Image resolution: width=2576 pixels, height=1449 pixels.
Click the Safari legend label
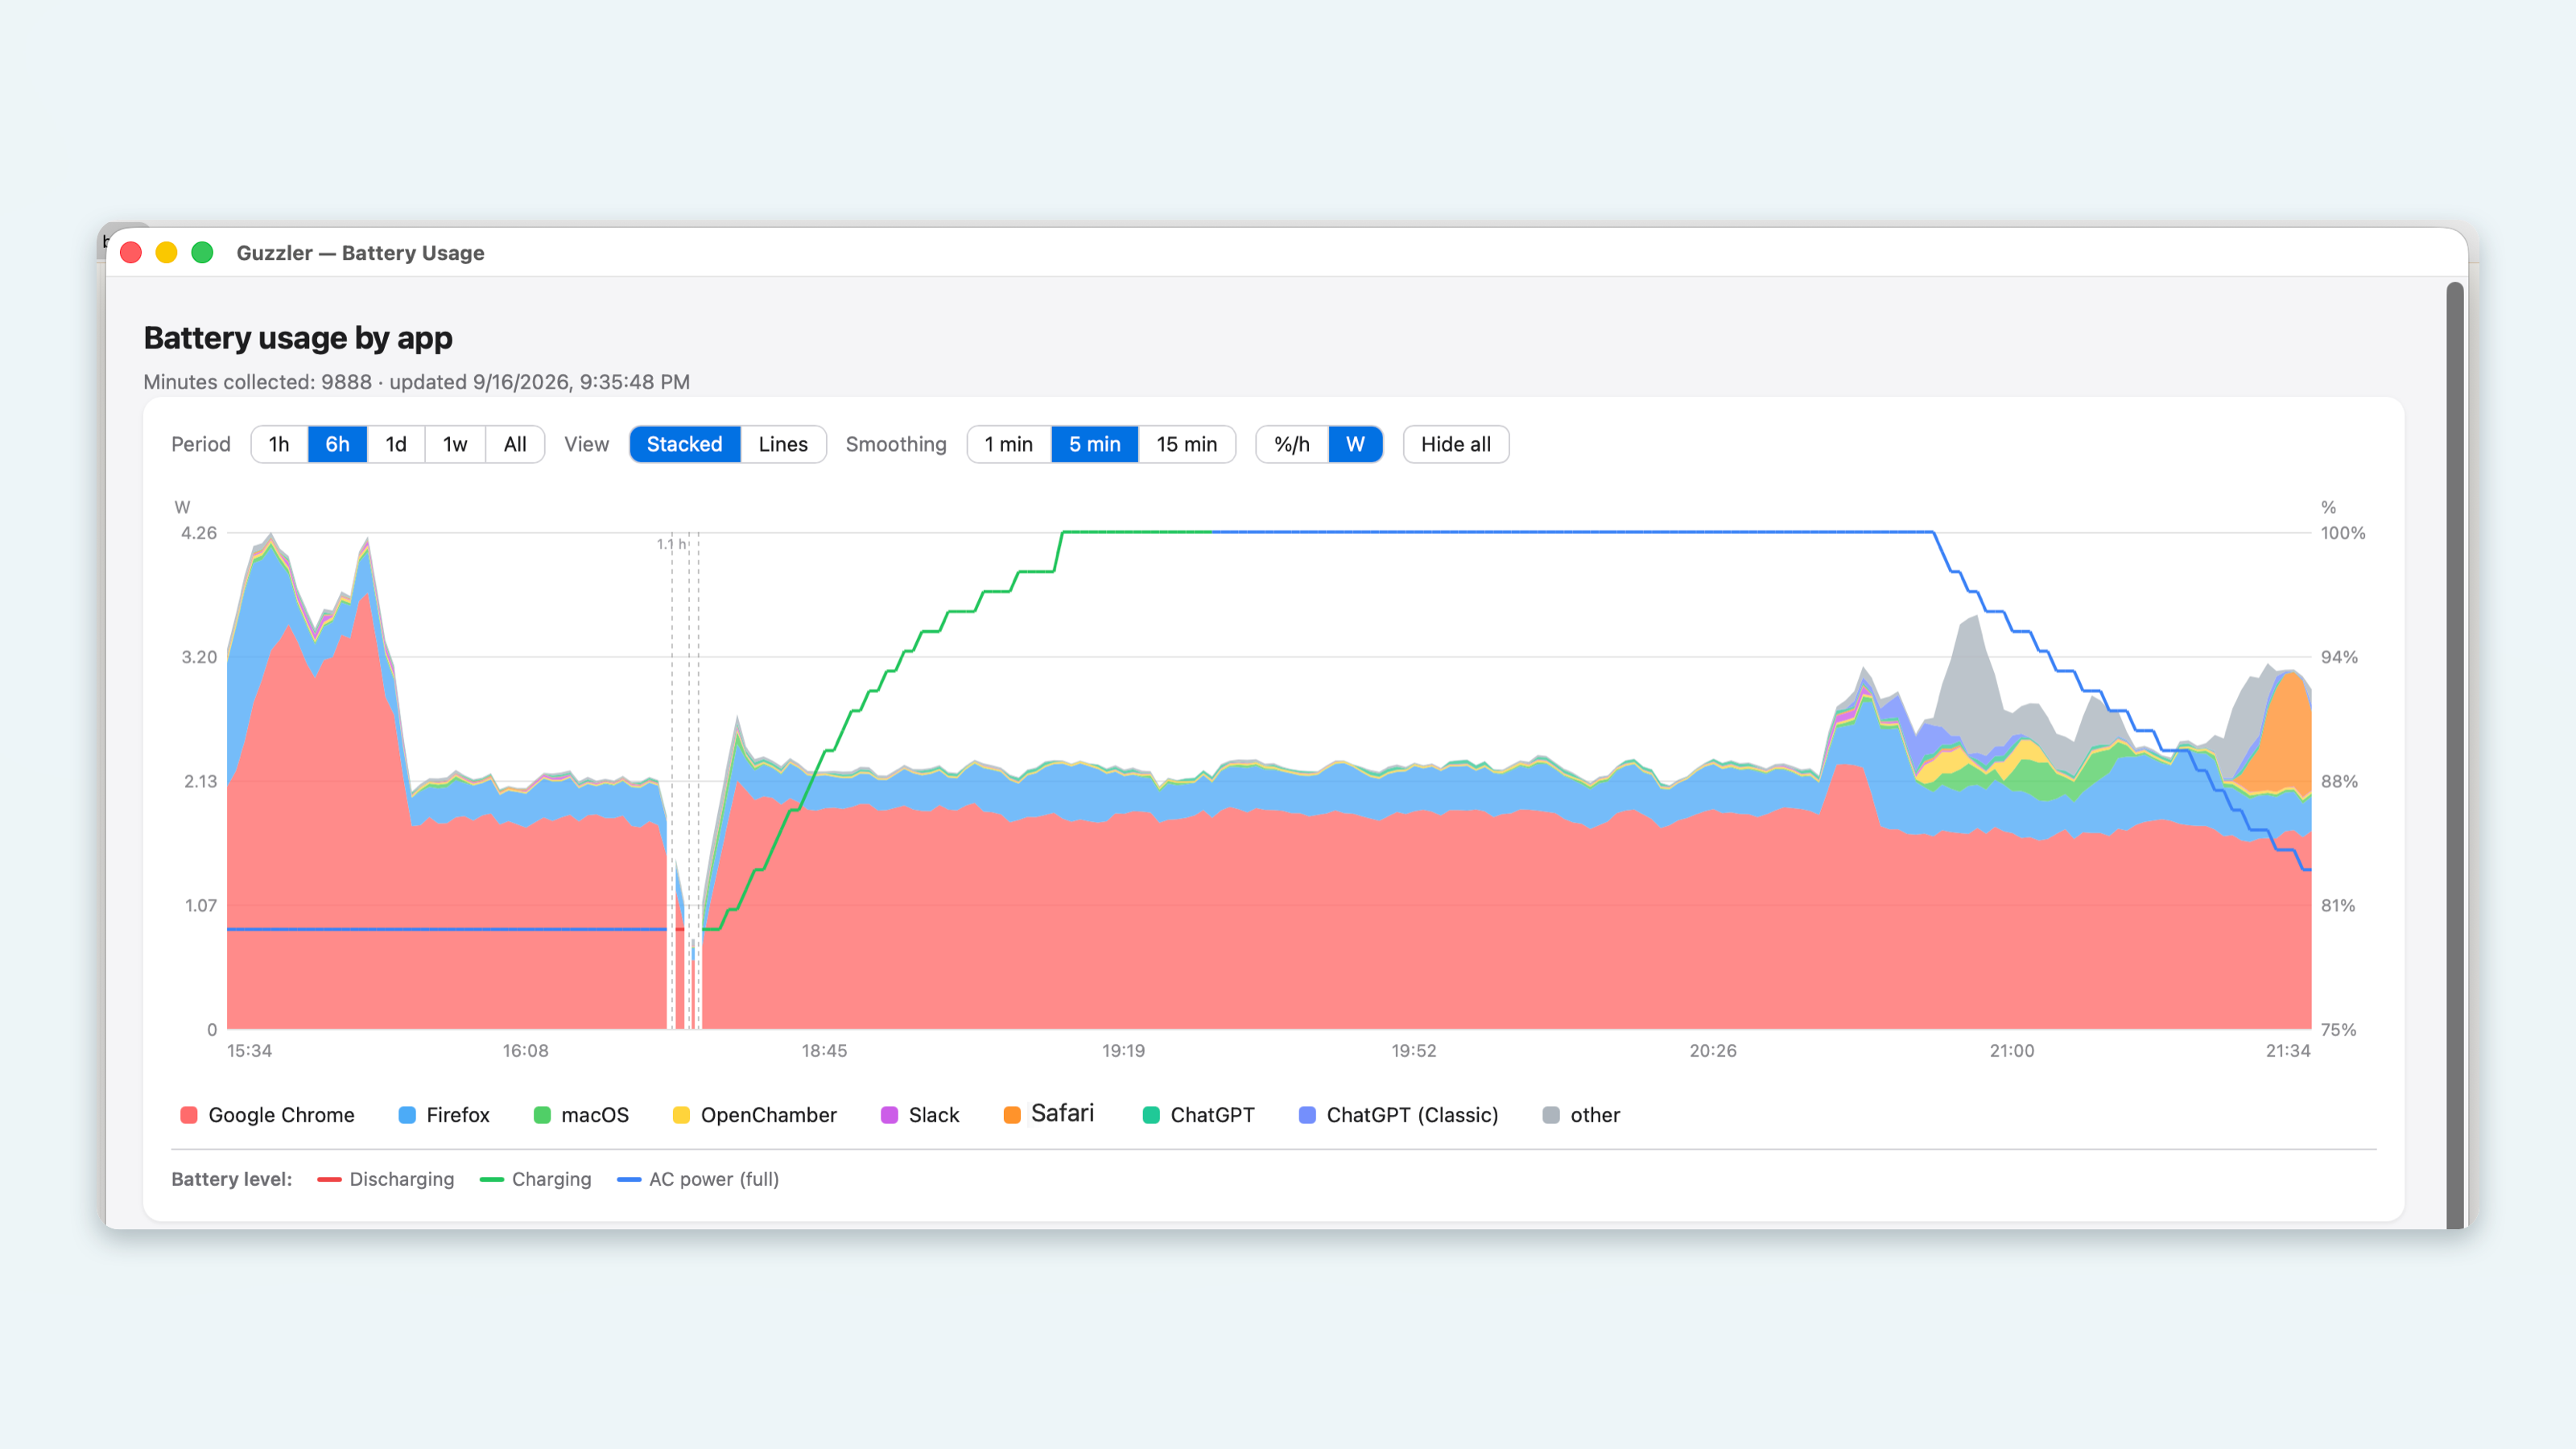point(1062,1114)
